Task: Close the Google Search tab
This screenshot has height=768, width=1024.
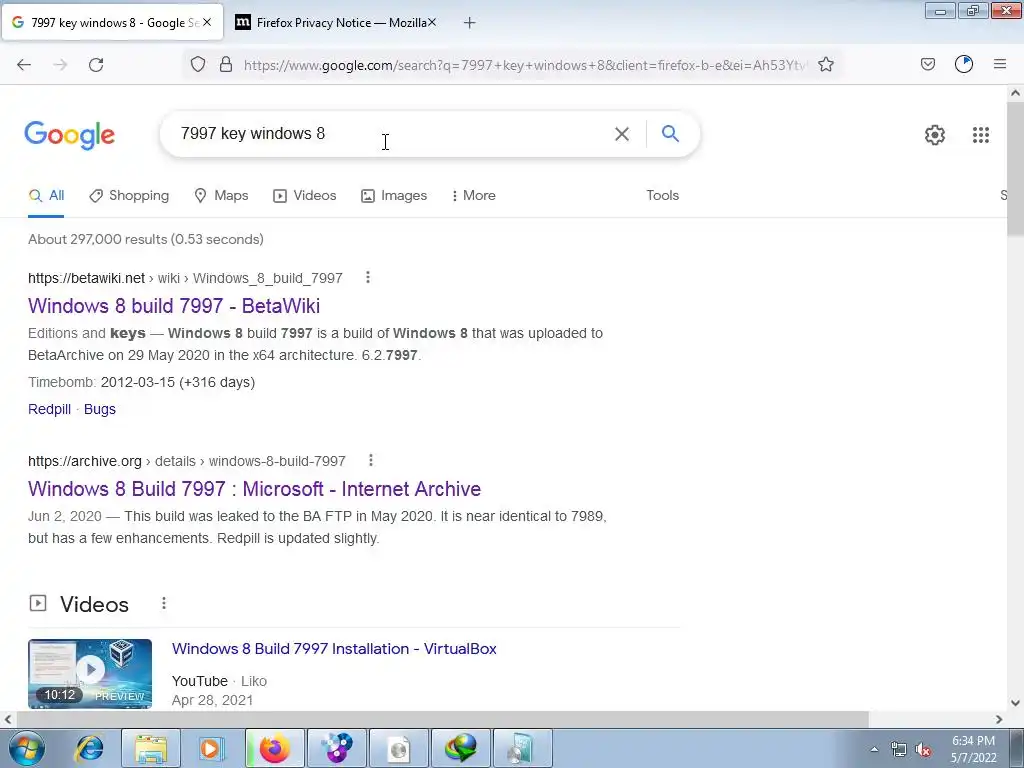Action: tap(206, 22)
